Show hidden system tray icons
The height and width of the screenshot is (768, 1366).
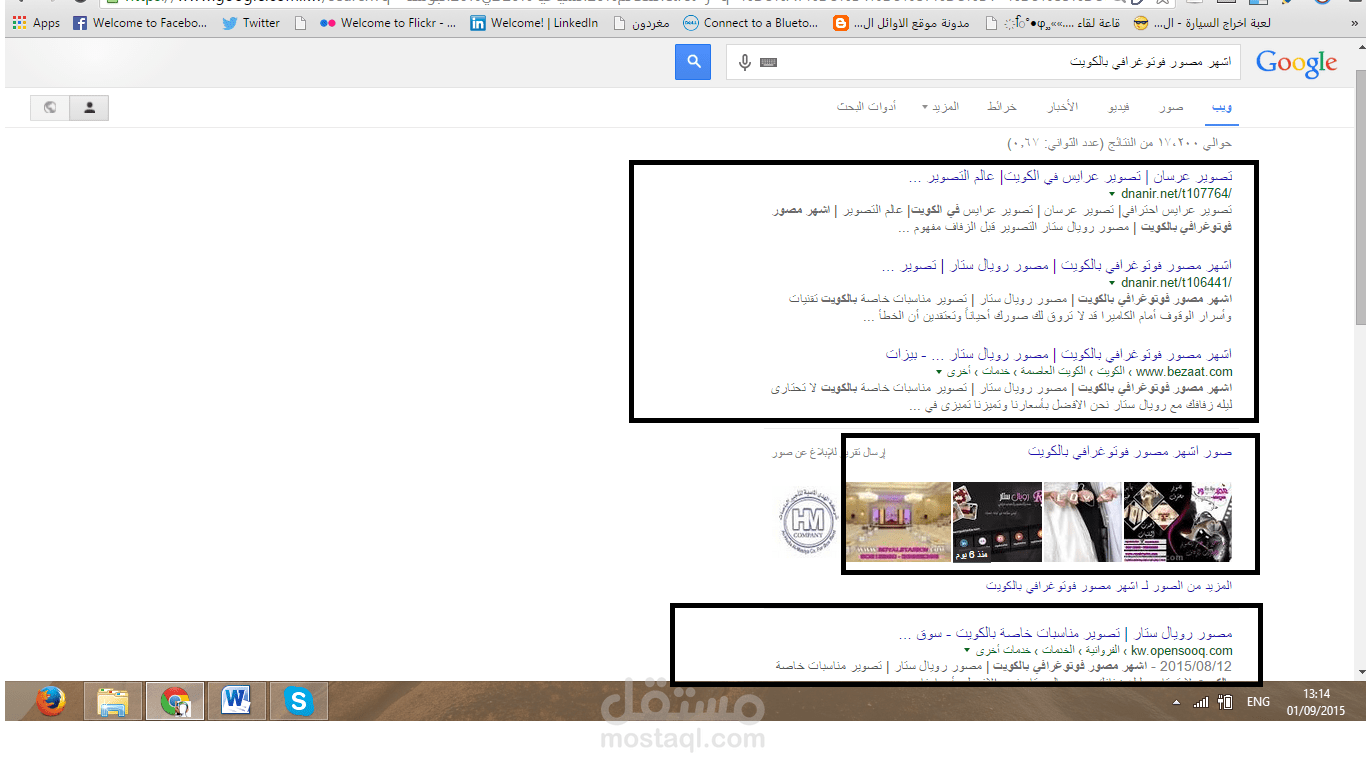pos(1176,703)
